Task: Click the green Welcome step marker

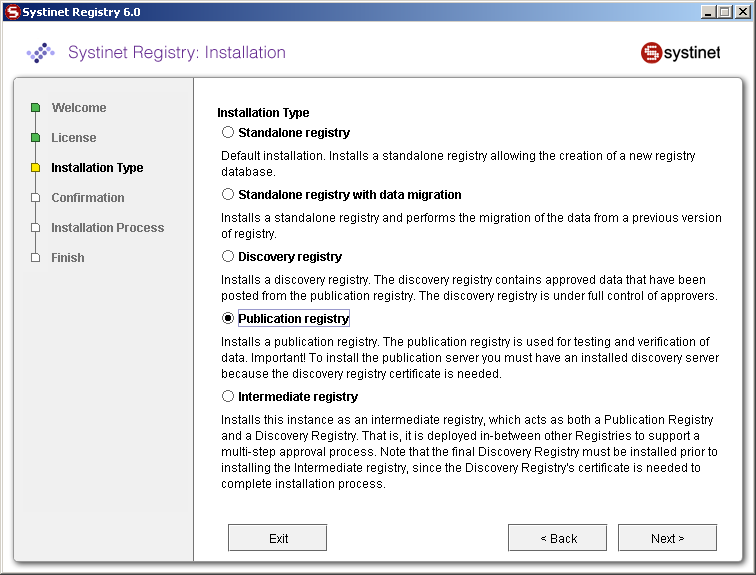Action: [35, 107]
